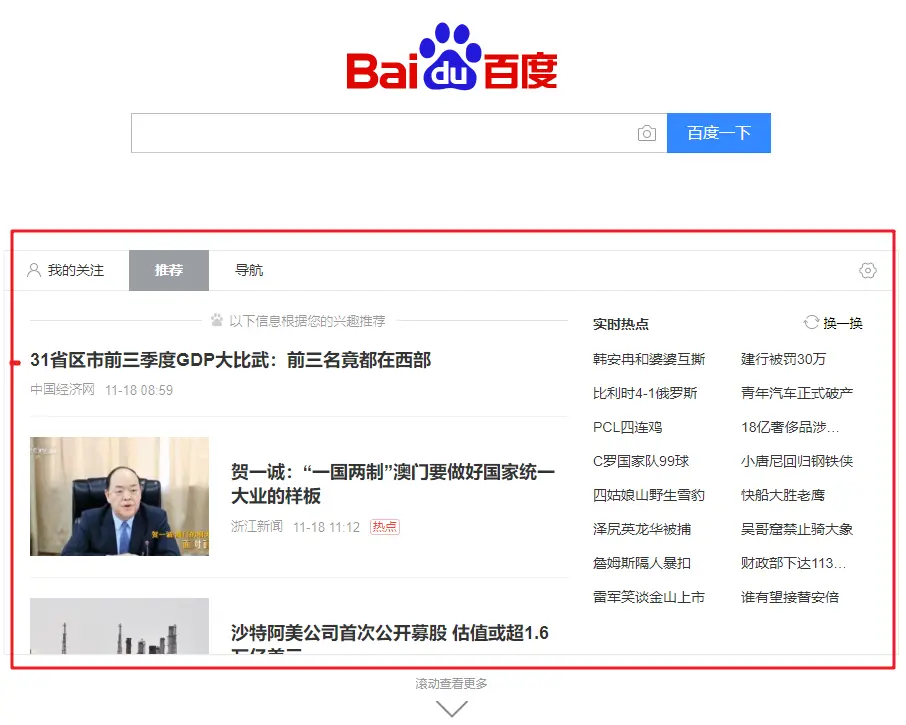Open hot topic 泽尻英龙华被捕
The height and width of the screenshot is (725, 906).
(x=642, y=529)
